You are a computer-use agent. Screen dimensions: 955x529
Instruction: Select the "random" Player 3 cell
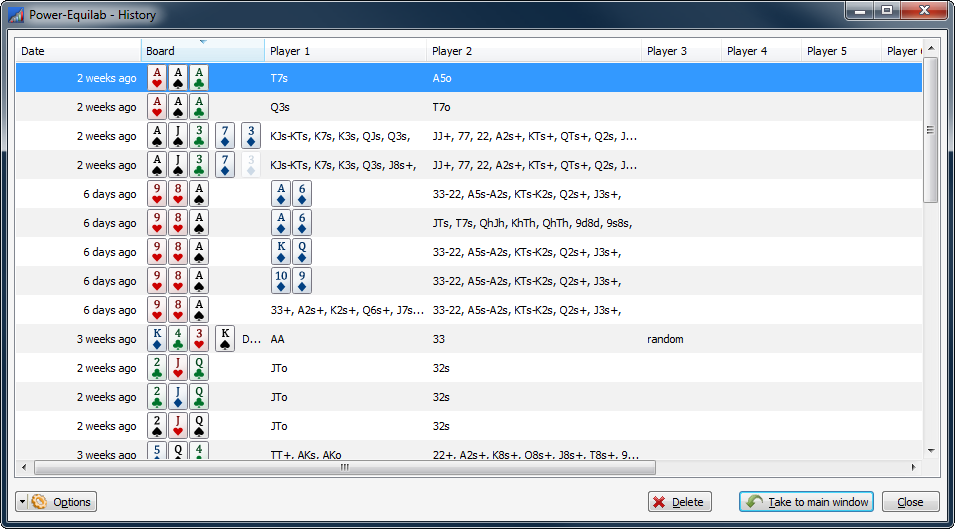click(665, 339)
